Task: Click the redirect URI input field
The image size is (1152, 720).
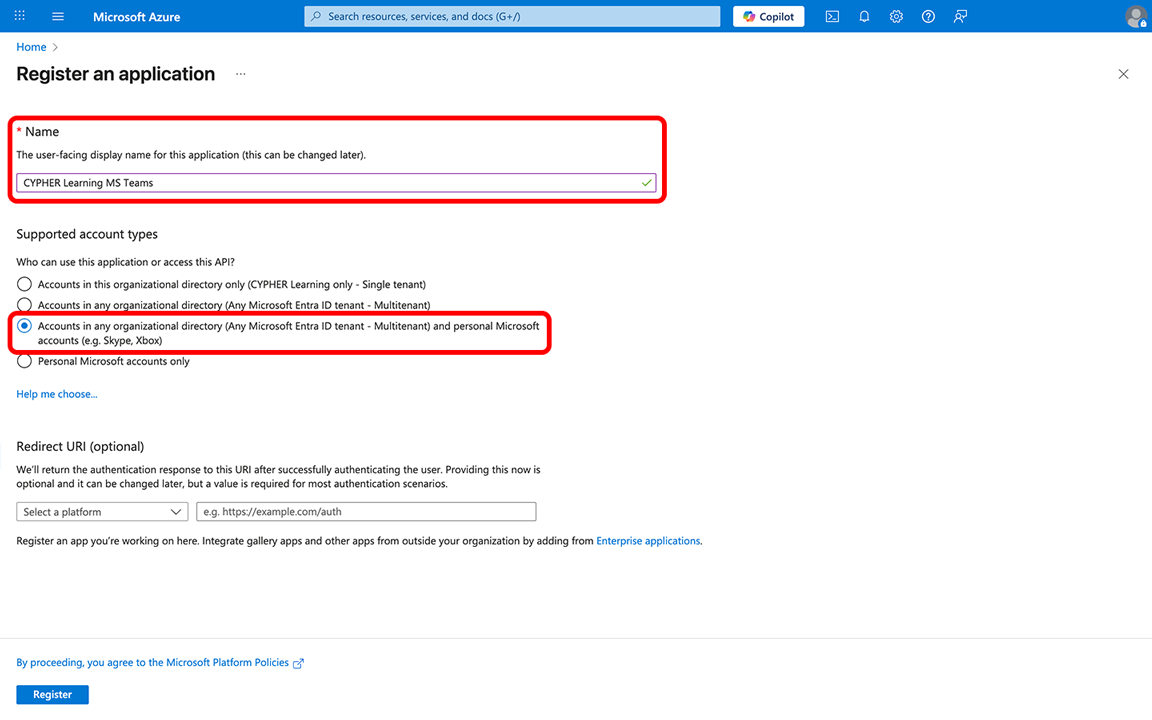Action: click(x=366, y=512)
